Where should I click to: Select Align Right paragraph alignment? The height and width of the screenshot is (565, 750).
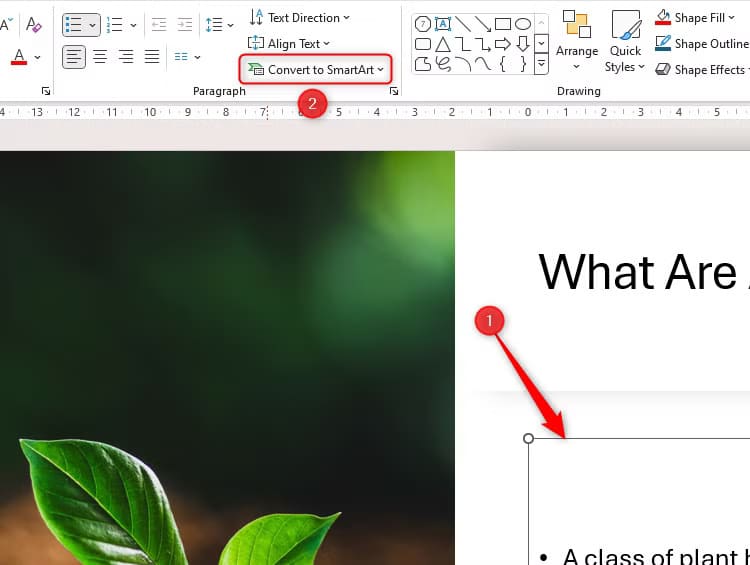pyautogui.click(x=125, y=57)
